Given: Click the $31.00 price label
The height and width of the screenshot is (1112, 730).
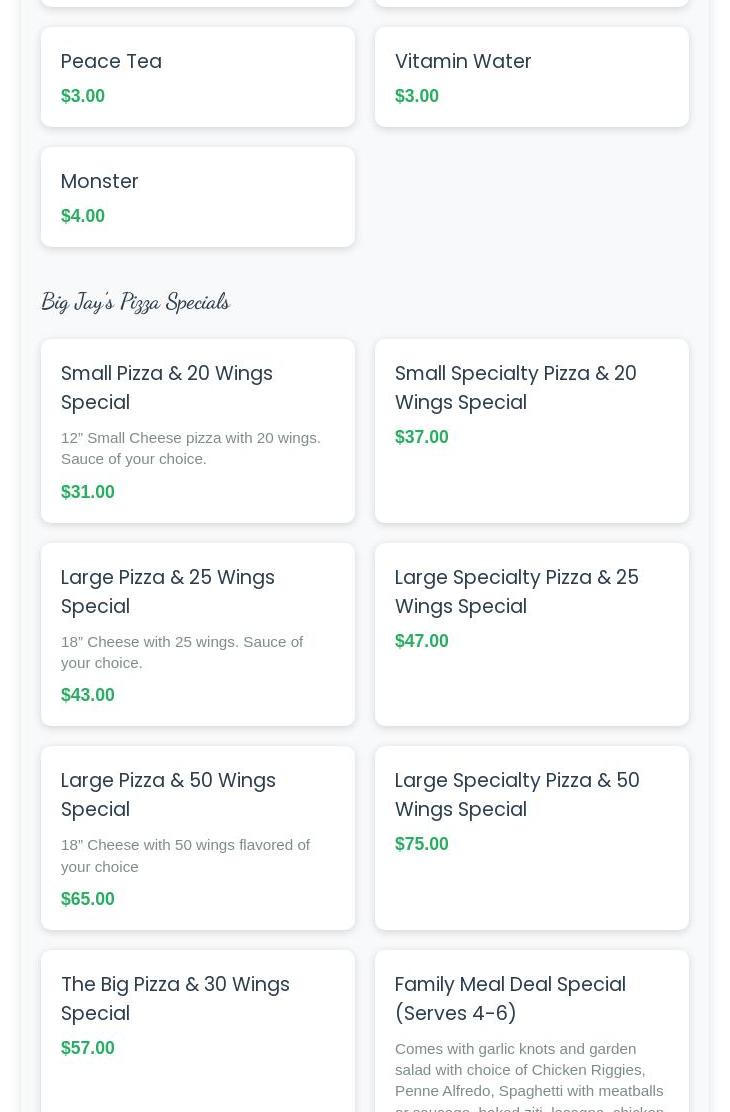Looking at the screenshot, I should click(88, 492).
